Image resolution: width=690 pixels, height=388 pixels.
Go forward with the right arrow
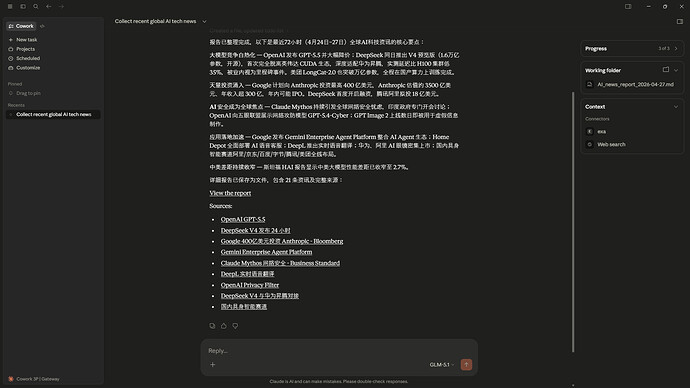pyautogui.click(x=61, y=7)
